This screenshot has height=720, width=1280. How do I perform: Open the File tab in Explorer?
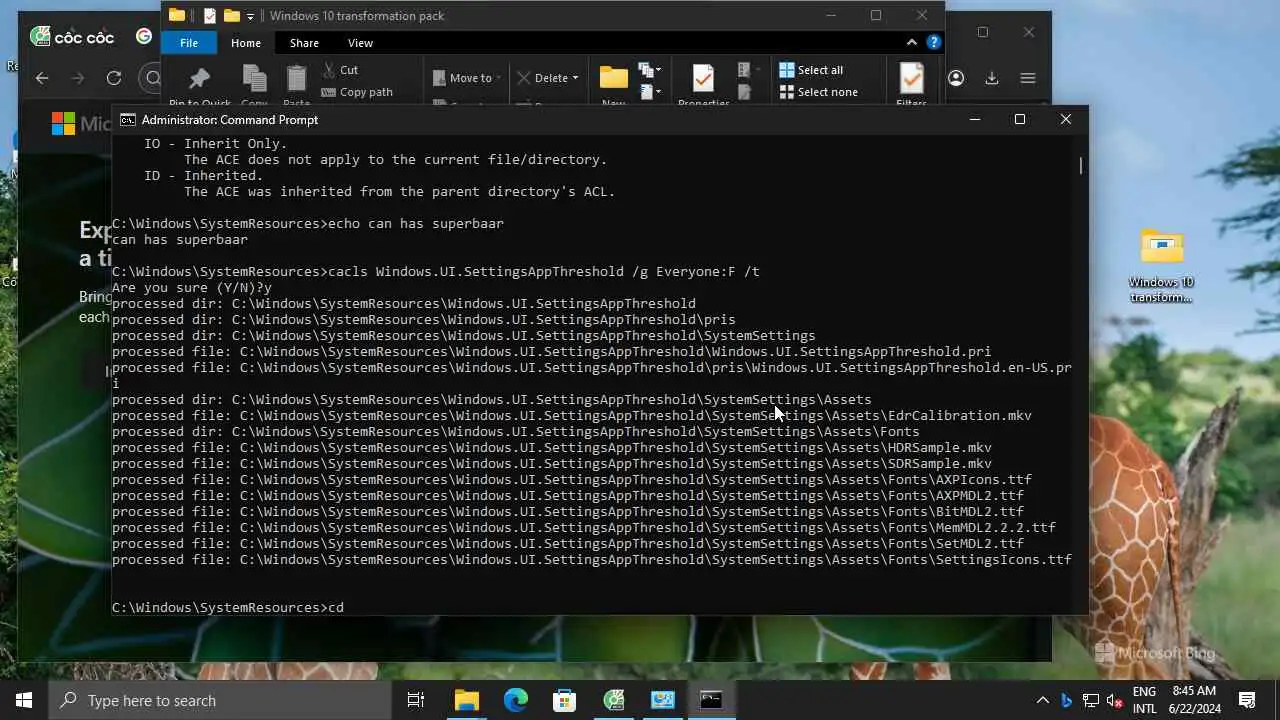(x=189, y=43)
